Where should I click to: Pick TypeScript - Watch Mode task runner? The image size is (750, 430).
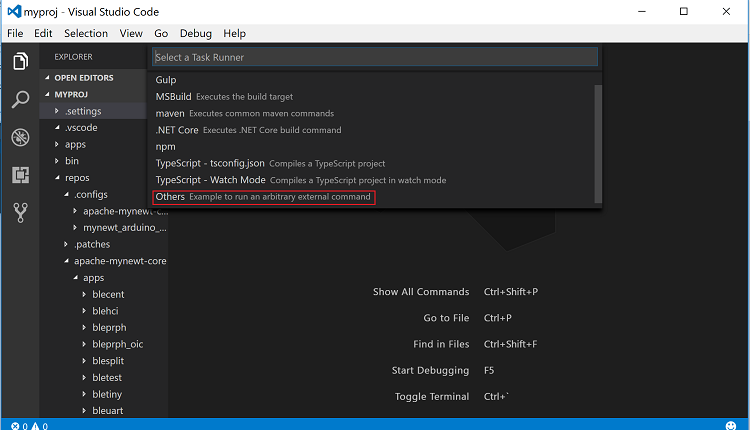210,180
